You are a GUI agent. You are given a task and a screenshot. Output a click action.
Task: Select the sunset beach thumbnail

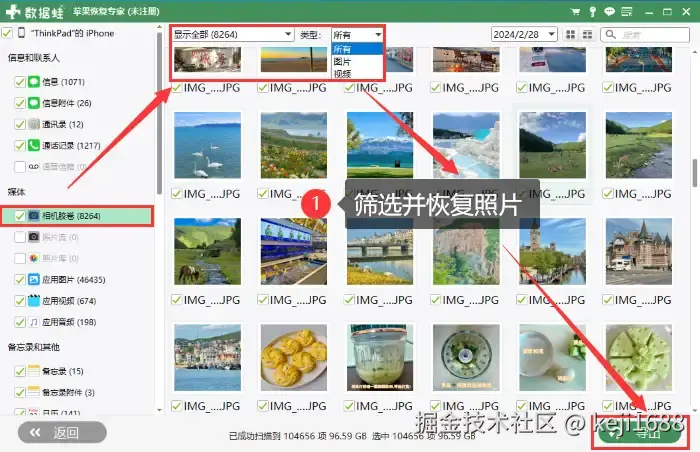(294, 59)
